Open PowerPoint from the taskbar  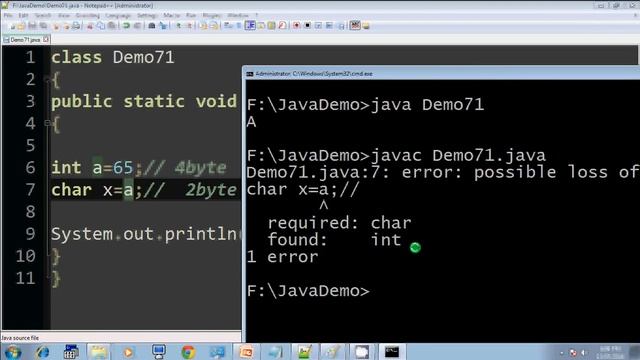246,352
